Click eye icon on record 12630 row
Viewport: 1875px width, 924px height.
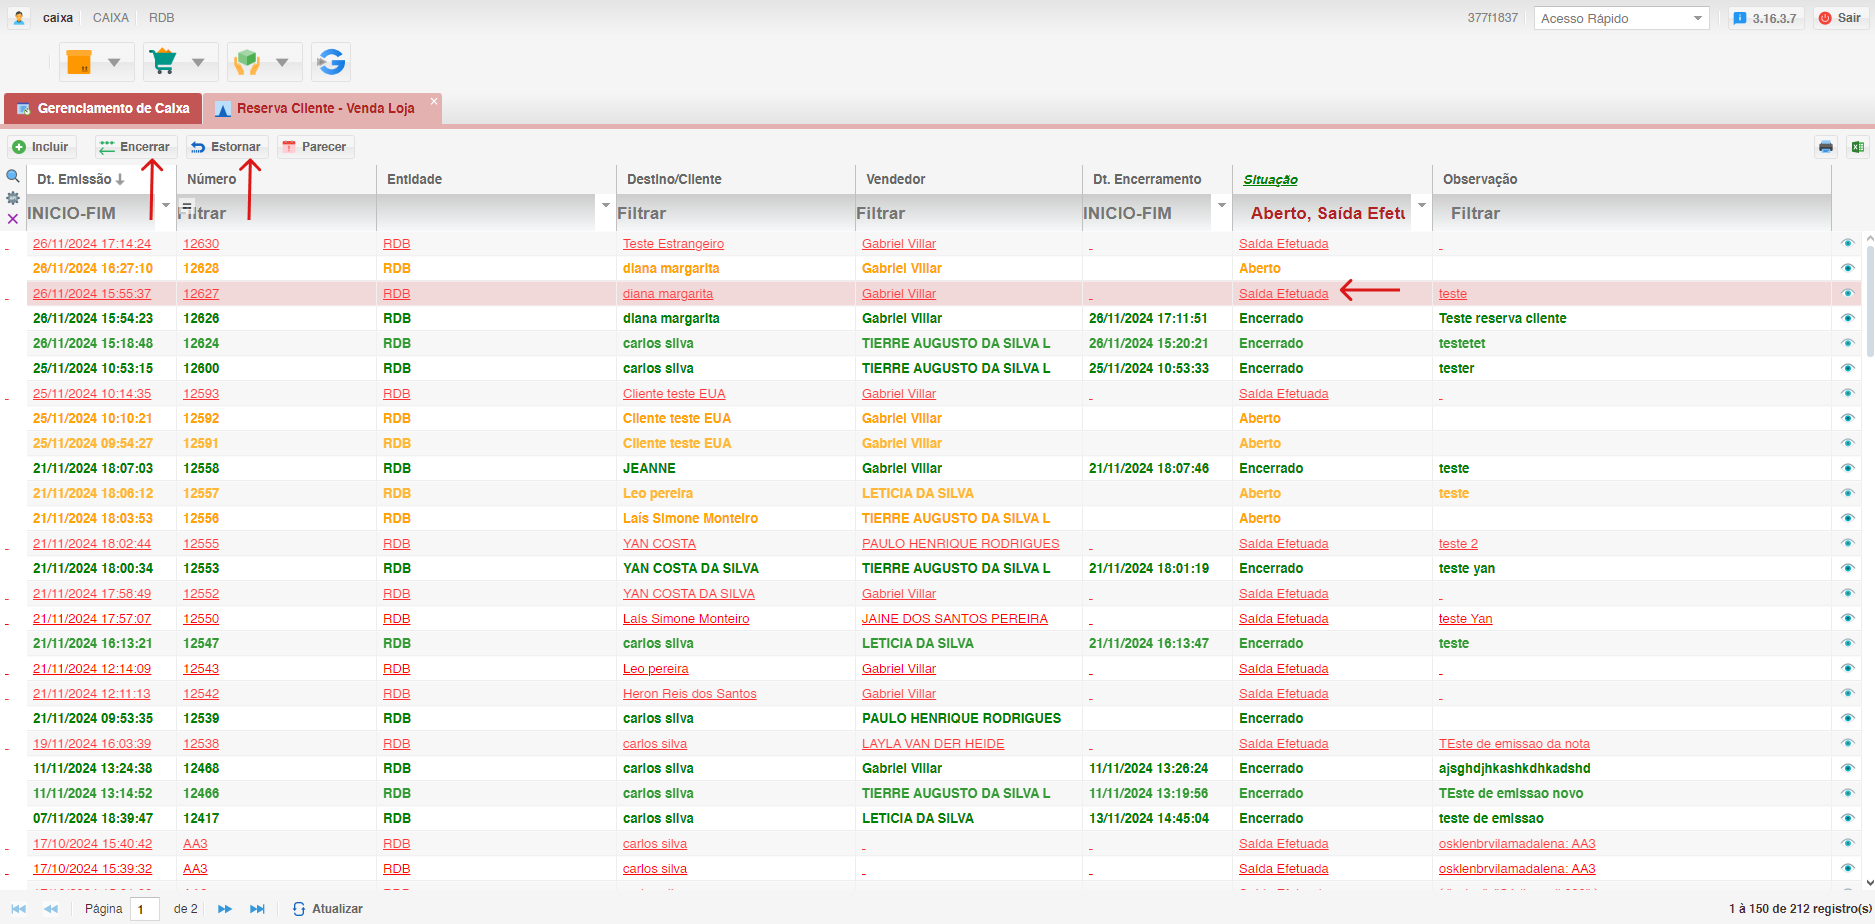(x=1847, y=243)
